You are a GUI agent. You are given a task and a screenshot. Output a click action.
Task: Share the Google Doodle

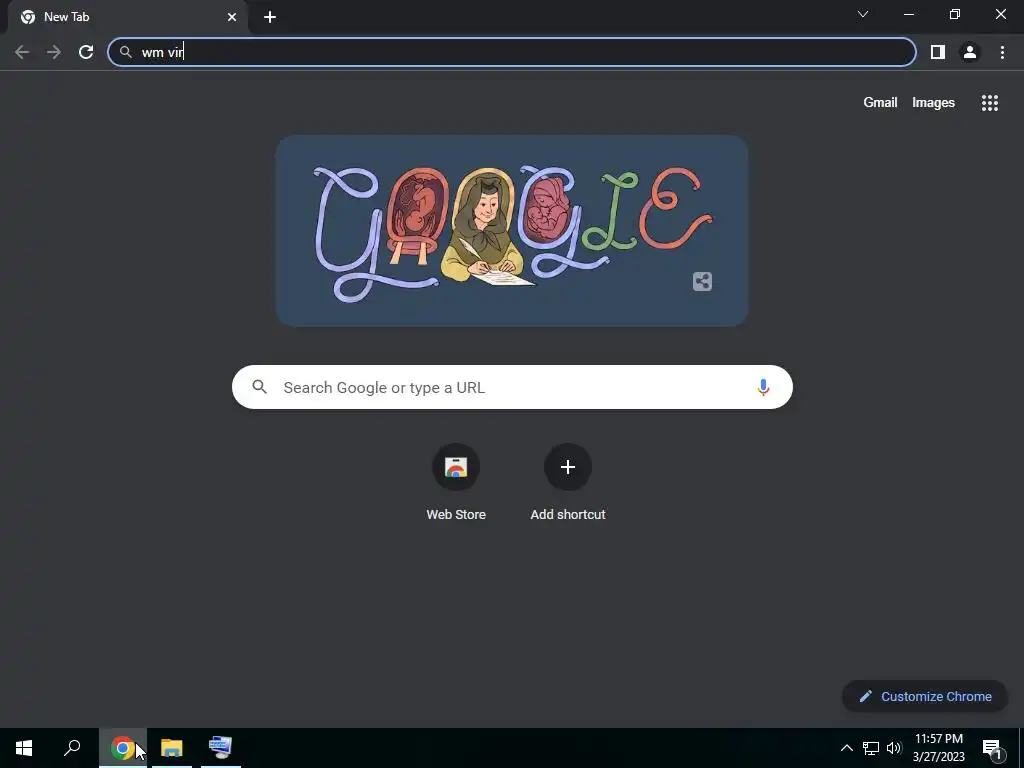tap(702, 281)
